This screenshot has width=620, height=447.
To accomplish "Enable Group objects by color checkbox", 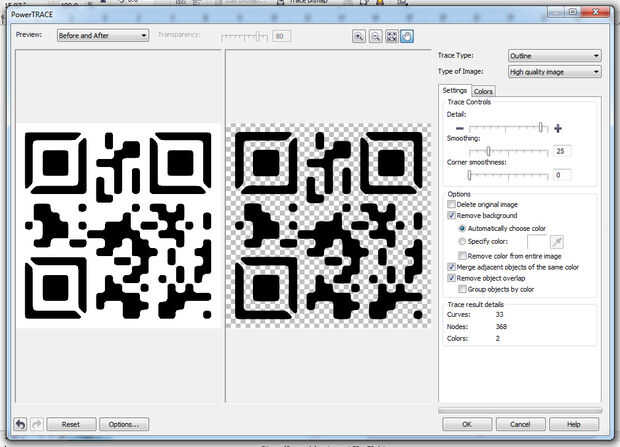I will (x=462, y=289).
